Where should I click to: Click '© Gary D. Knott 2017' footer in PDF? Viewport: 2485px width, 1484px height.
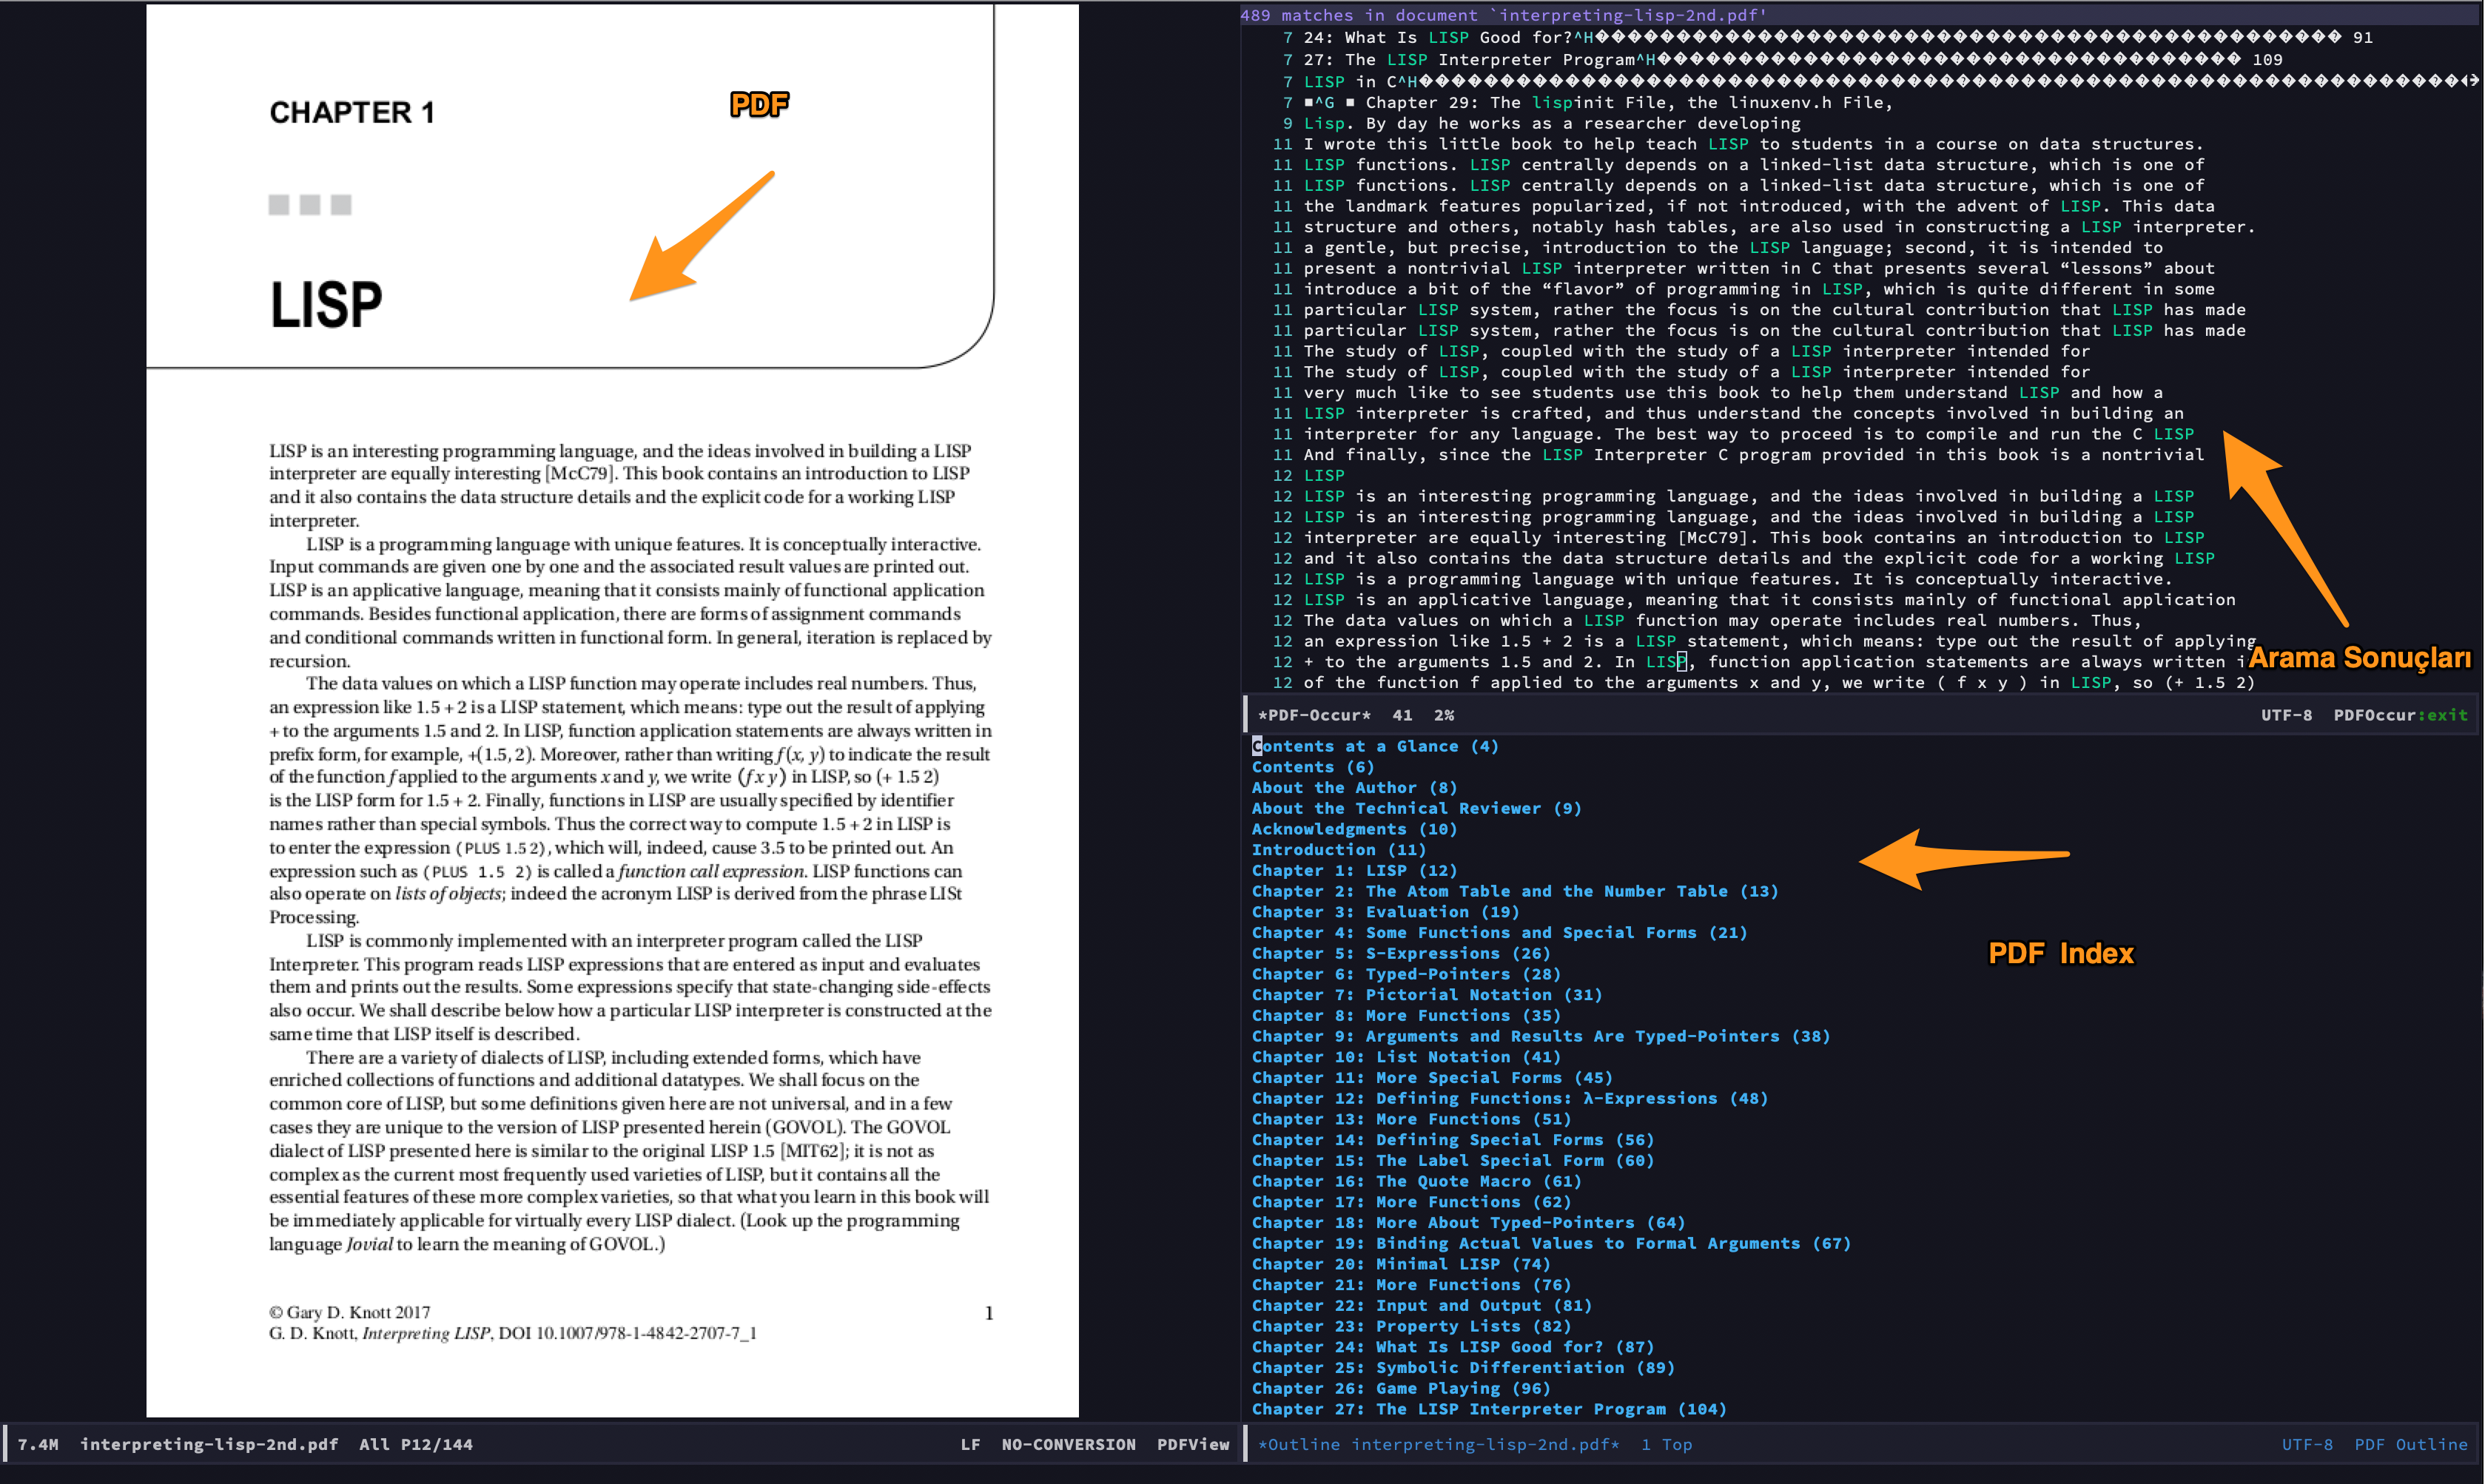coord(349,1312)
